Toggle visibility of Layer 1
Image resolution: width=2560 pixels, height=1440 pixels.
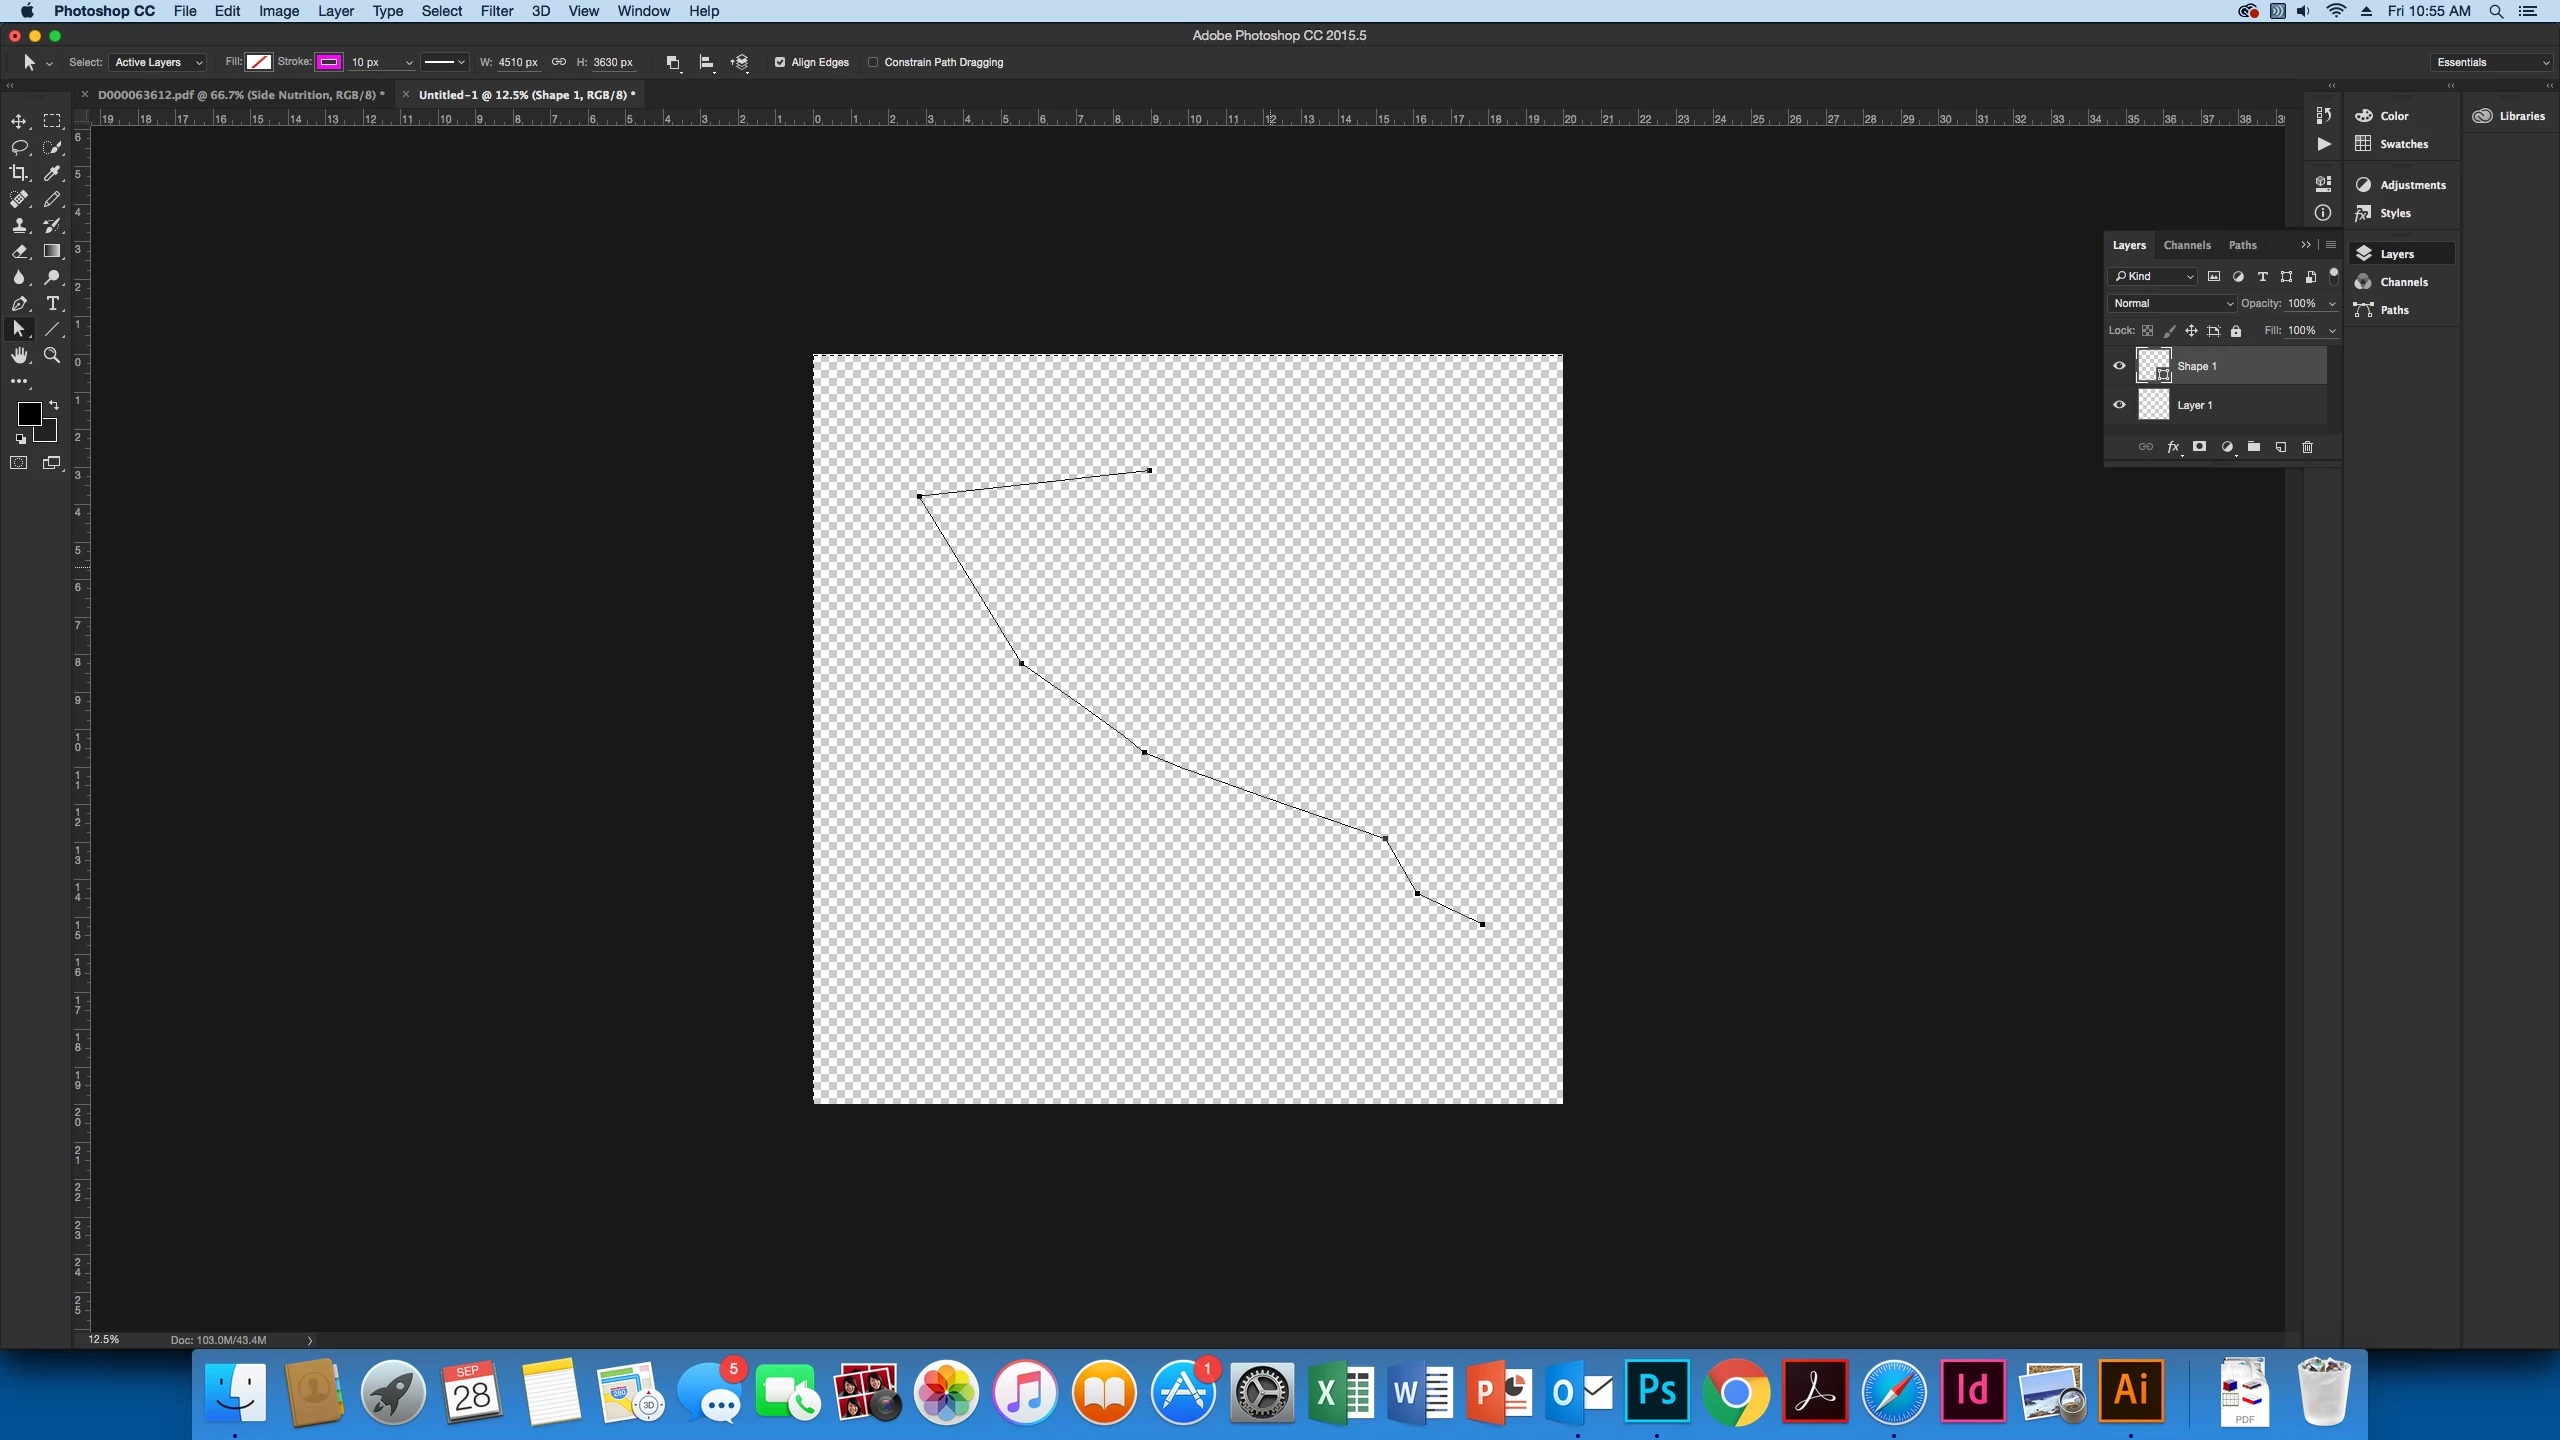click(x=2119, y=405)
